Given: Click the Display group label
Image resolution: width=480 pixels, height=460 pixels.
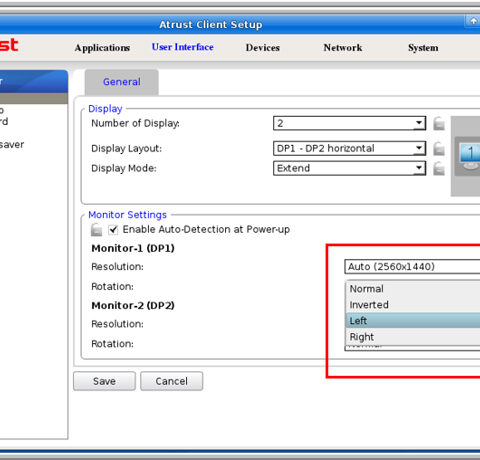Looking at the screenshot, I should pyautogui.click(x=105, y=109).
